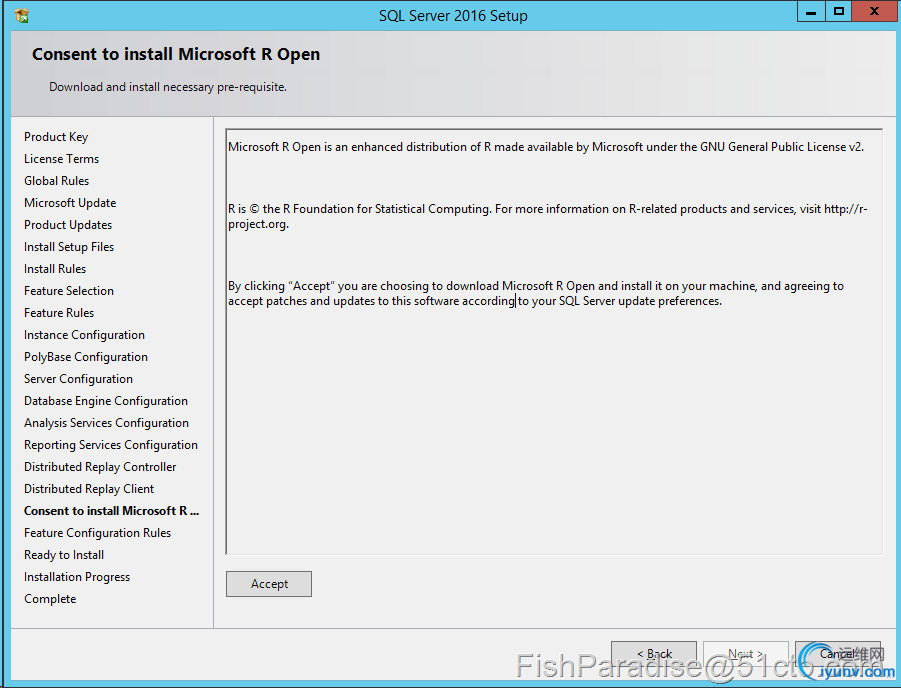Select Product Updates step
The height and width of the screenshot is (688, 901).
tap(68, 225)
